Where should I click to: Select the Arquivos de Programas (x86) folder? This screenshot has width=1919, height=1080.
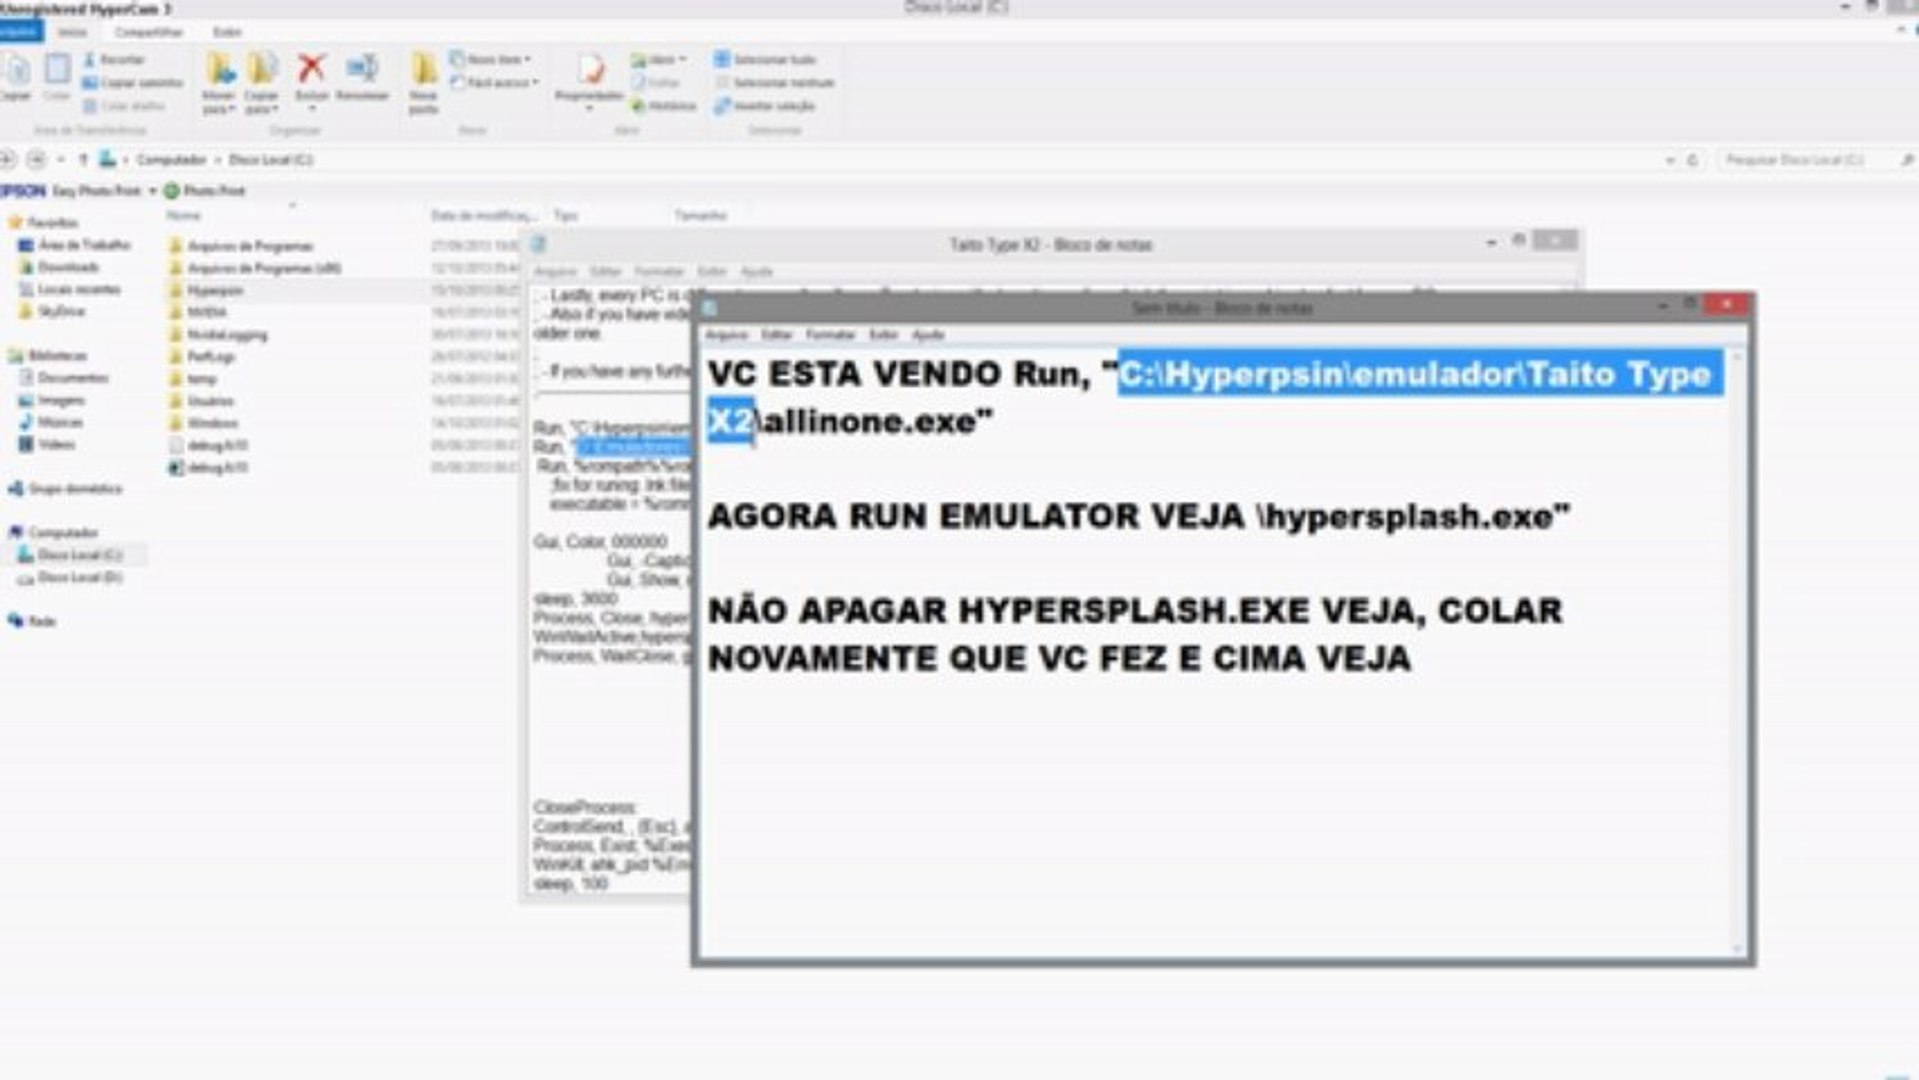[x=255, y=268]
